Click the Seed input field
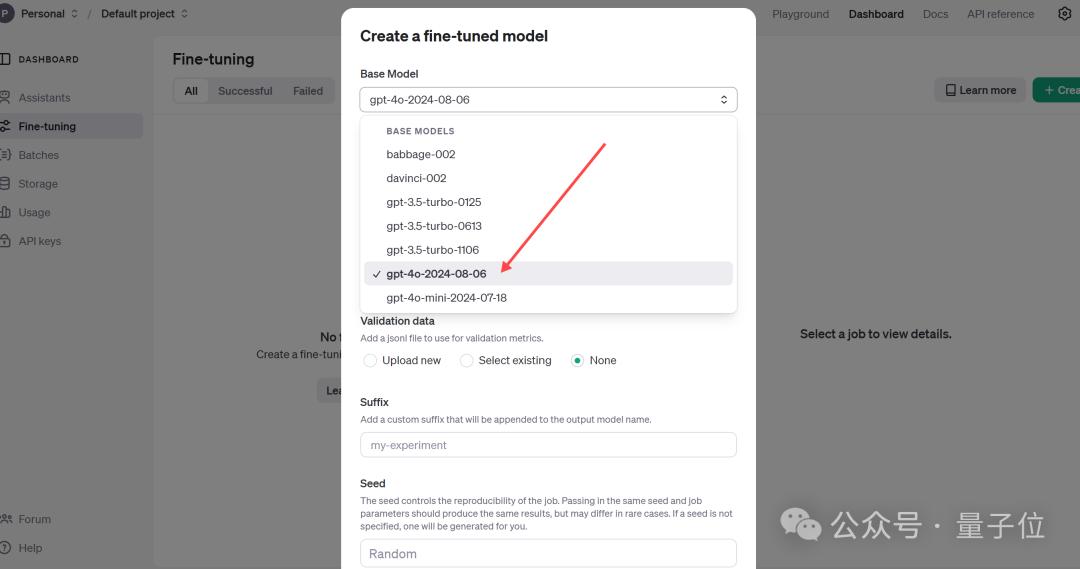The image size is (1080, 569). click(548, 553)
